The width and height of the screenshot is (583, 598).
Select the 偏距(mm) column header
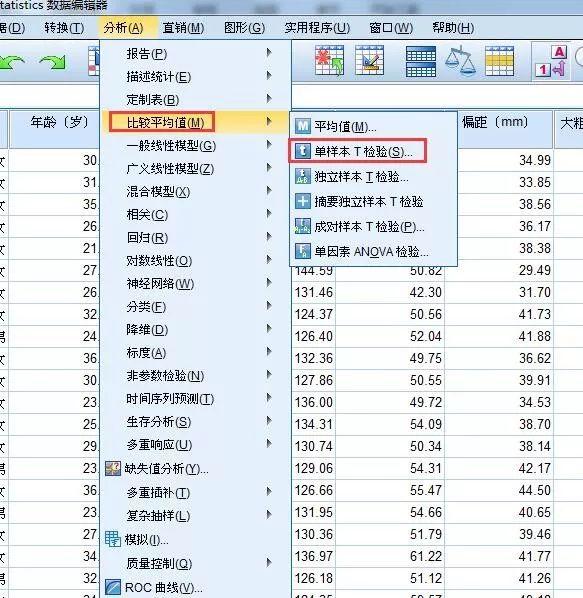point(505,129)
